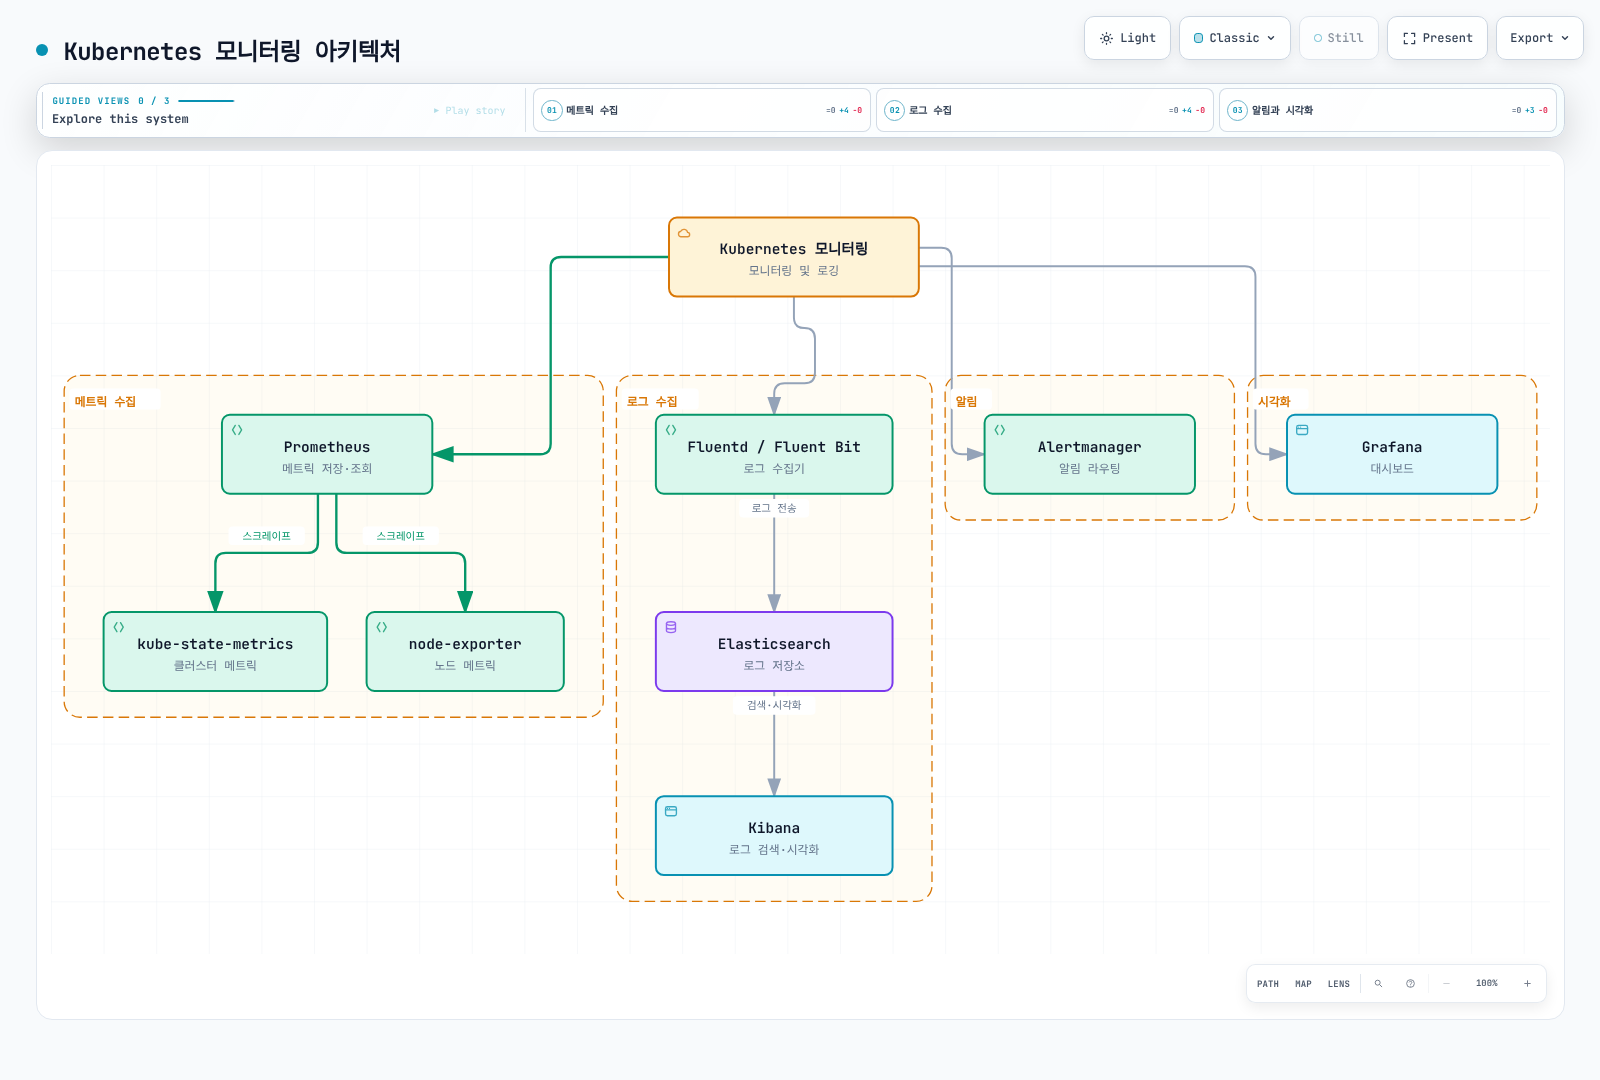Click cloud icon on Kubernetes 모니터링 node
This screenshot has height=1080, width=1600.
point(684,233)
